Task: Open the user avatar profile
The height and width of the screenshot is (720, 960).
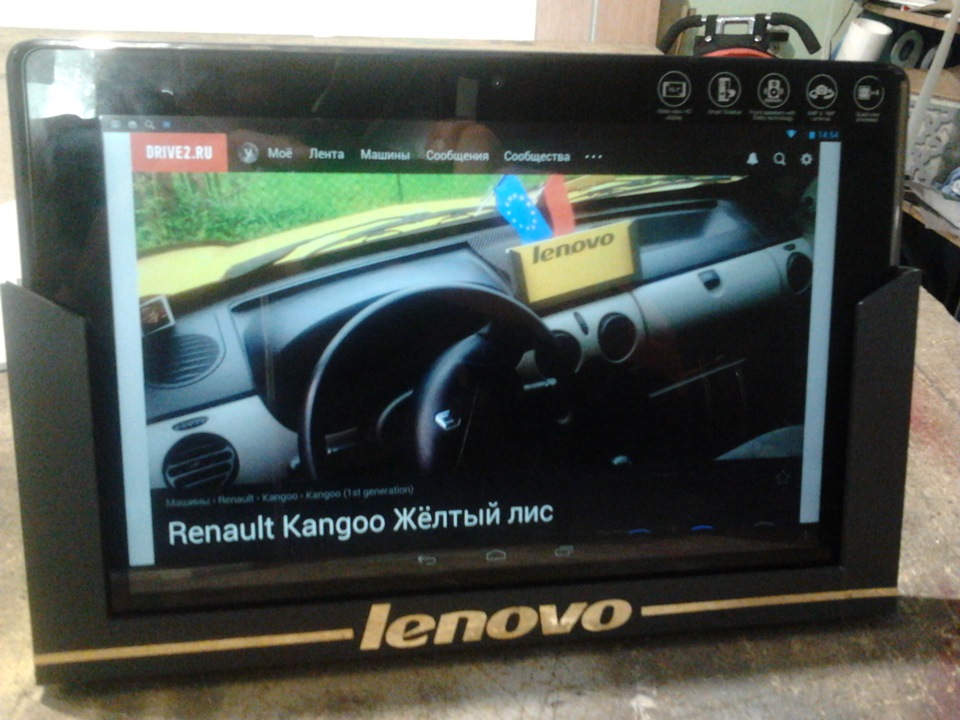Action: [247, 153]
